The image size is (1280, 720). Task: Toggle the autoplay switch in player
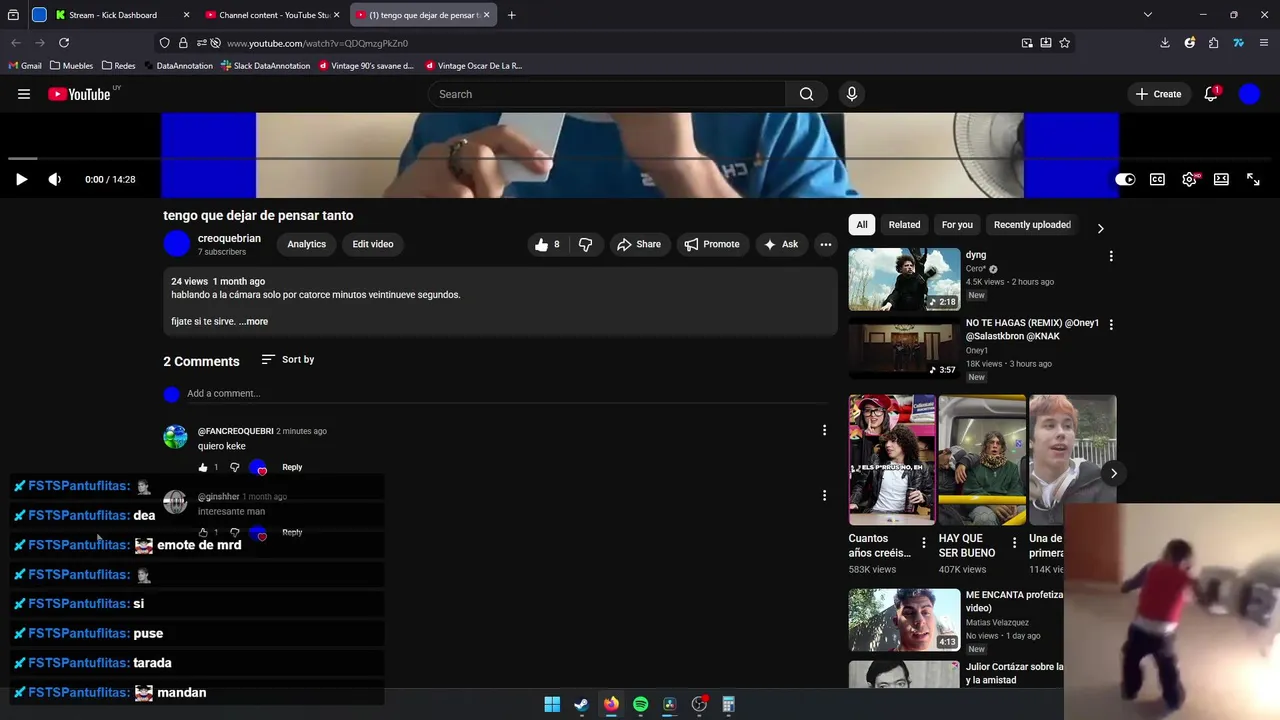(1125, 179)
